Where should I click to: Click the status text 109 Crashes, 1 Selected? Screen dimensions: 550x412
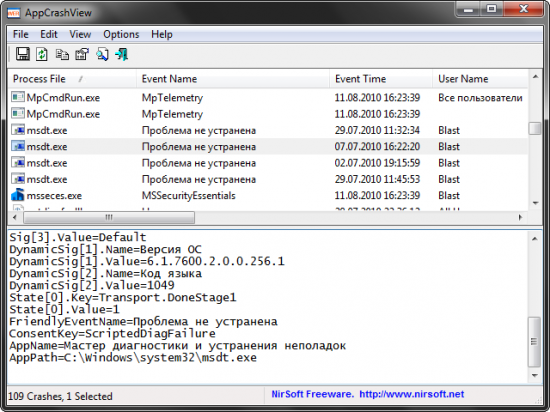[x=60, y=397]
